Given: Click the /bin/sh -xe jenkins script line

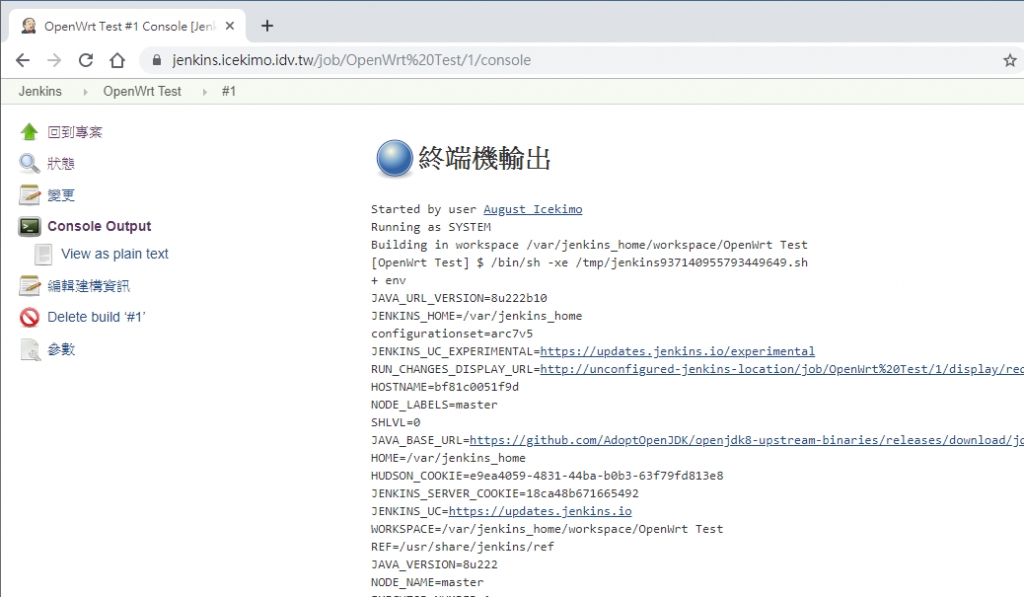Looking at the screenshot, I should click(589, 263).
